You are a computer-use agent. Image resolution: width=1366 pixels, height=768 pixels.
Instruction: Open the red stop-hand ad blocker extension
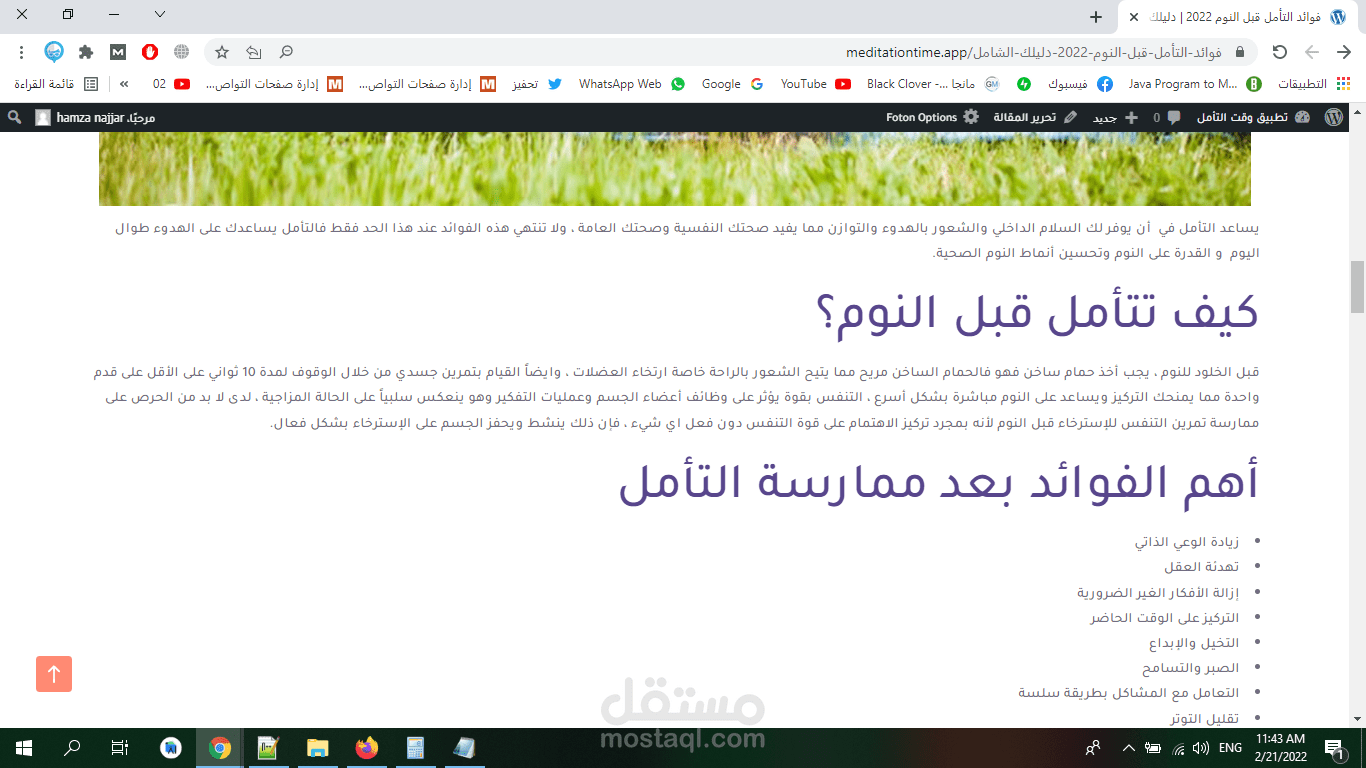(149, 52)
